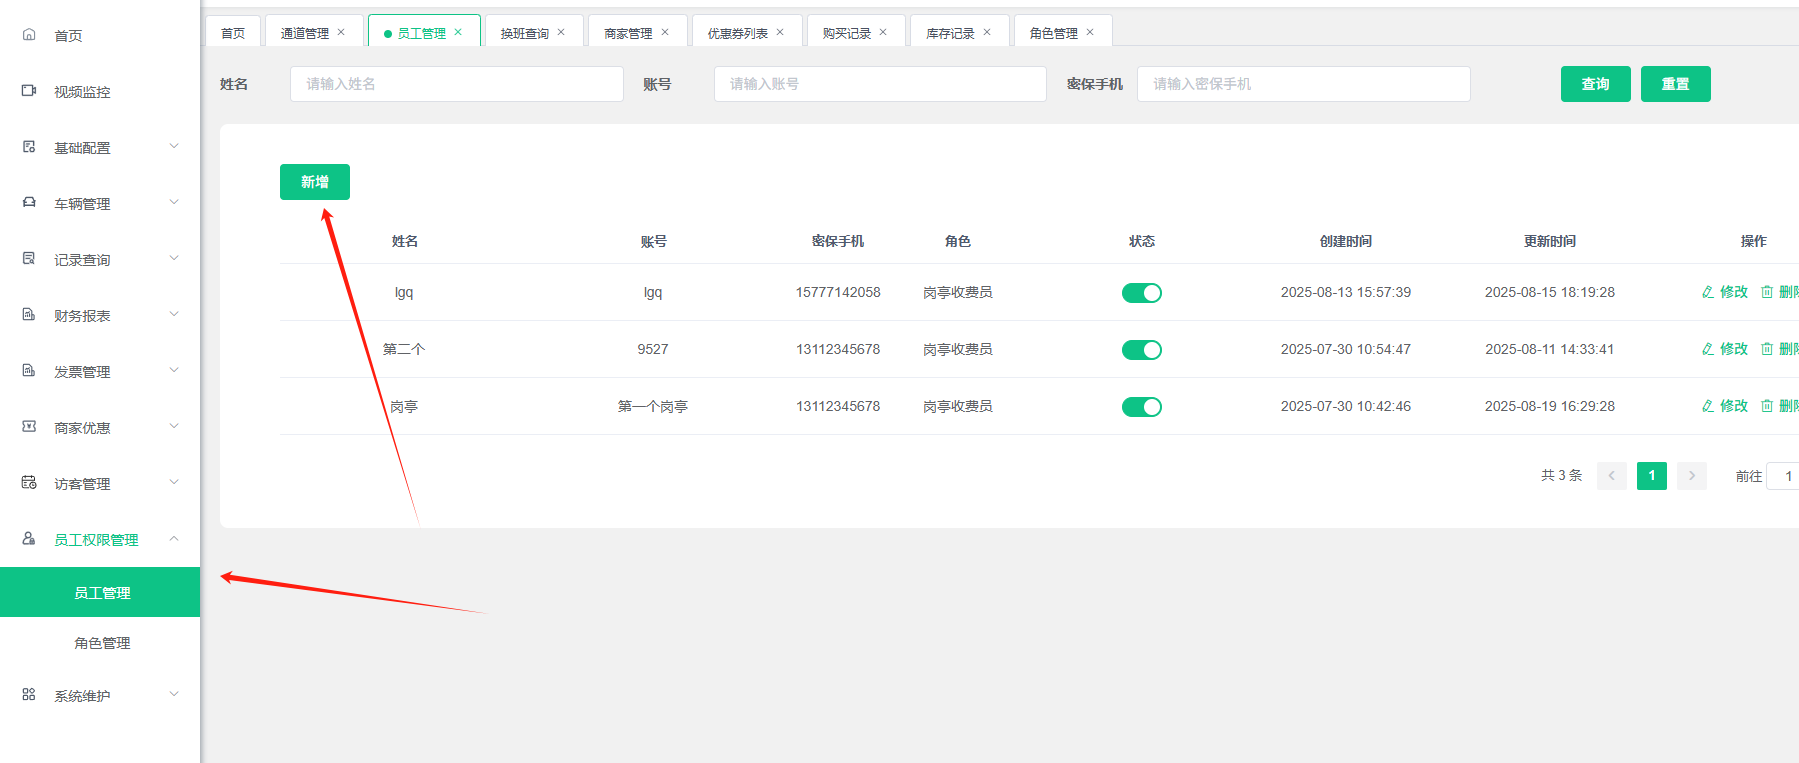The image size is (1799, 763).
Task: Expand the 财务报表 menu chevron
Action: coord(174,314)
